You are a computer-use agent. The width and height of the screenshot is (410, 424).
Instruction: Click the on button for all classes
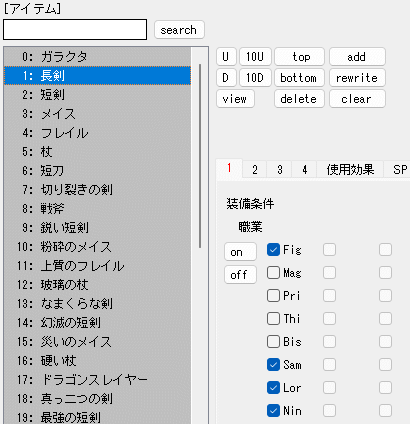pyautogui.click(x=240, y=252)
